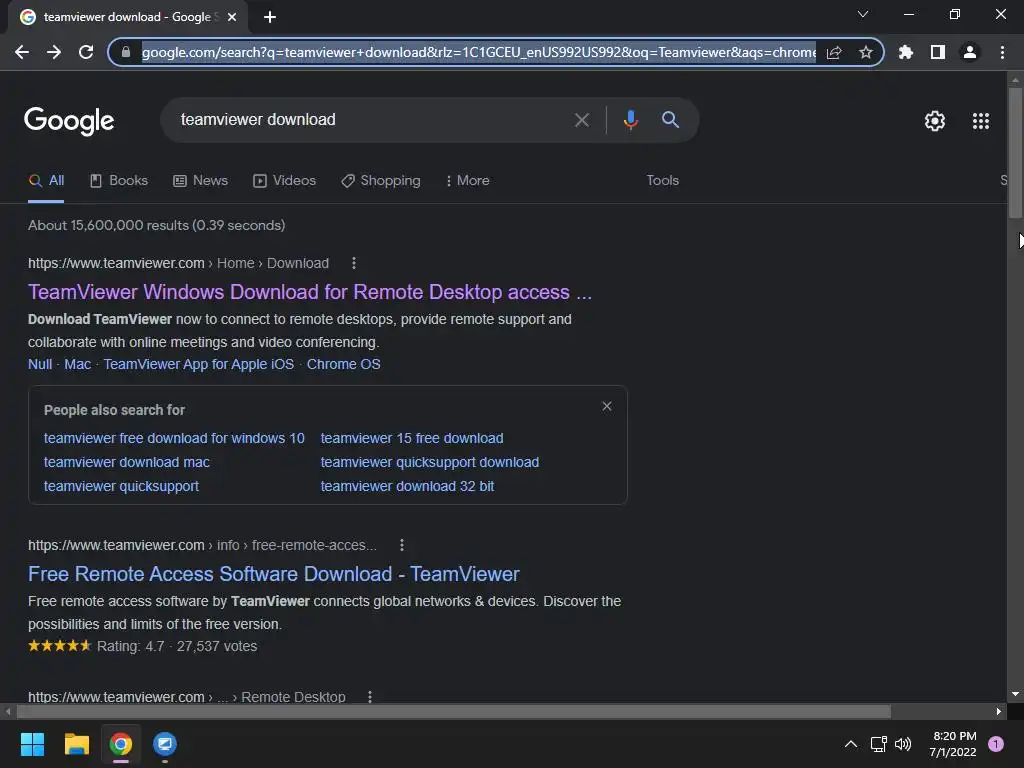Click scroll right arrow on horizontal scrollbar
The image size is (1024, 768).
[x=999, y=711]
